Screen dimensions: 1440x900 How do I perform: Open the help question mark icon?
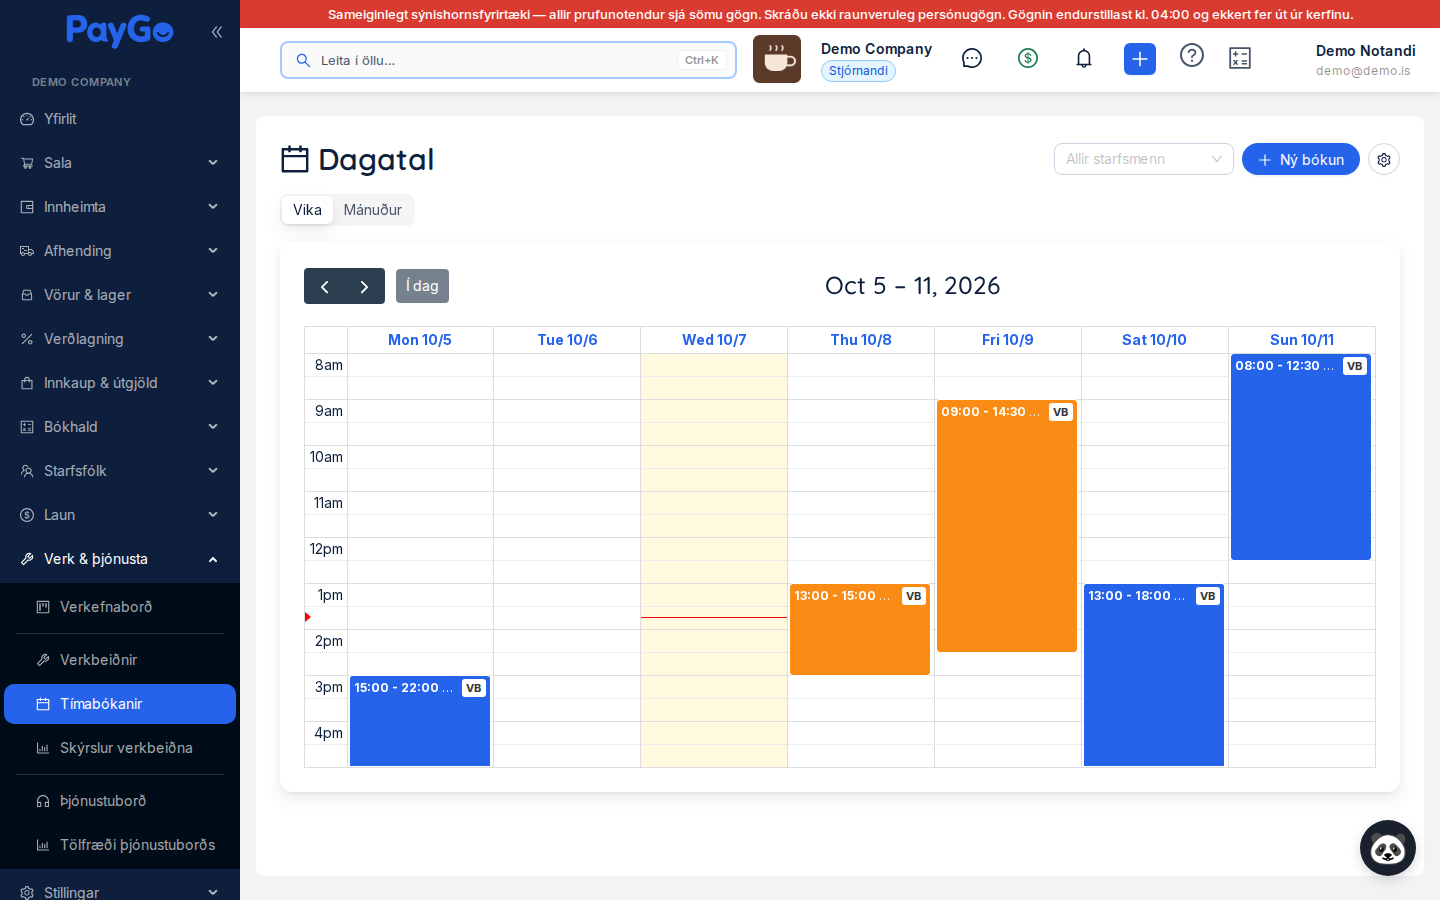coord(1192,56)
